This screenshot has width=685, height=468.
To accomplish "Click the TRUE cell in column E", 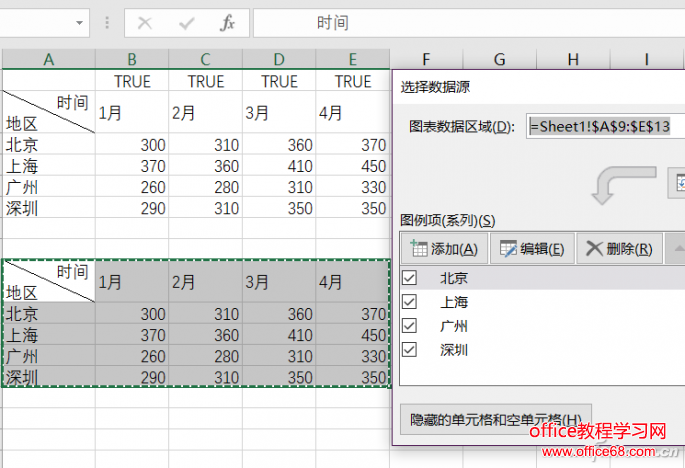I will tap(353, 81).
